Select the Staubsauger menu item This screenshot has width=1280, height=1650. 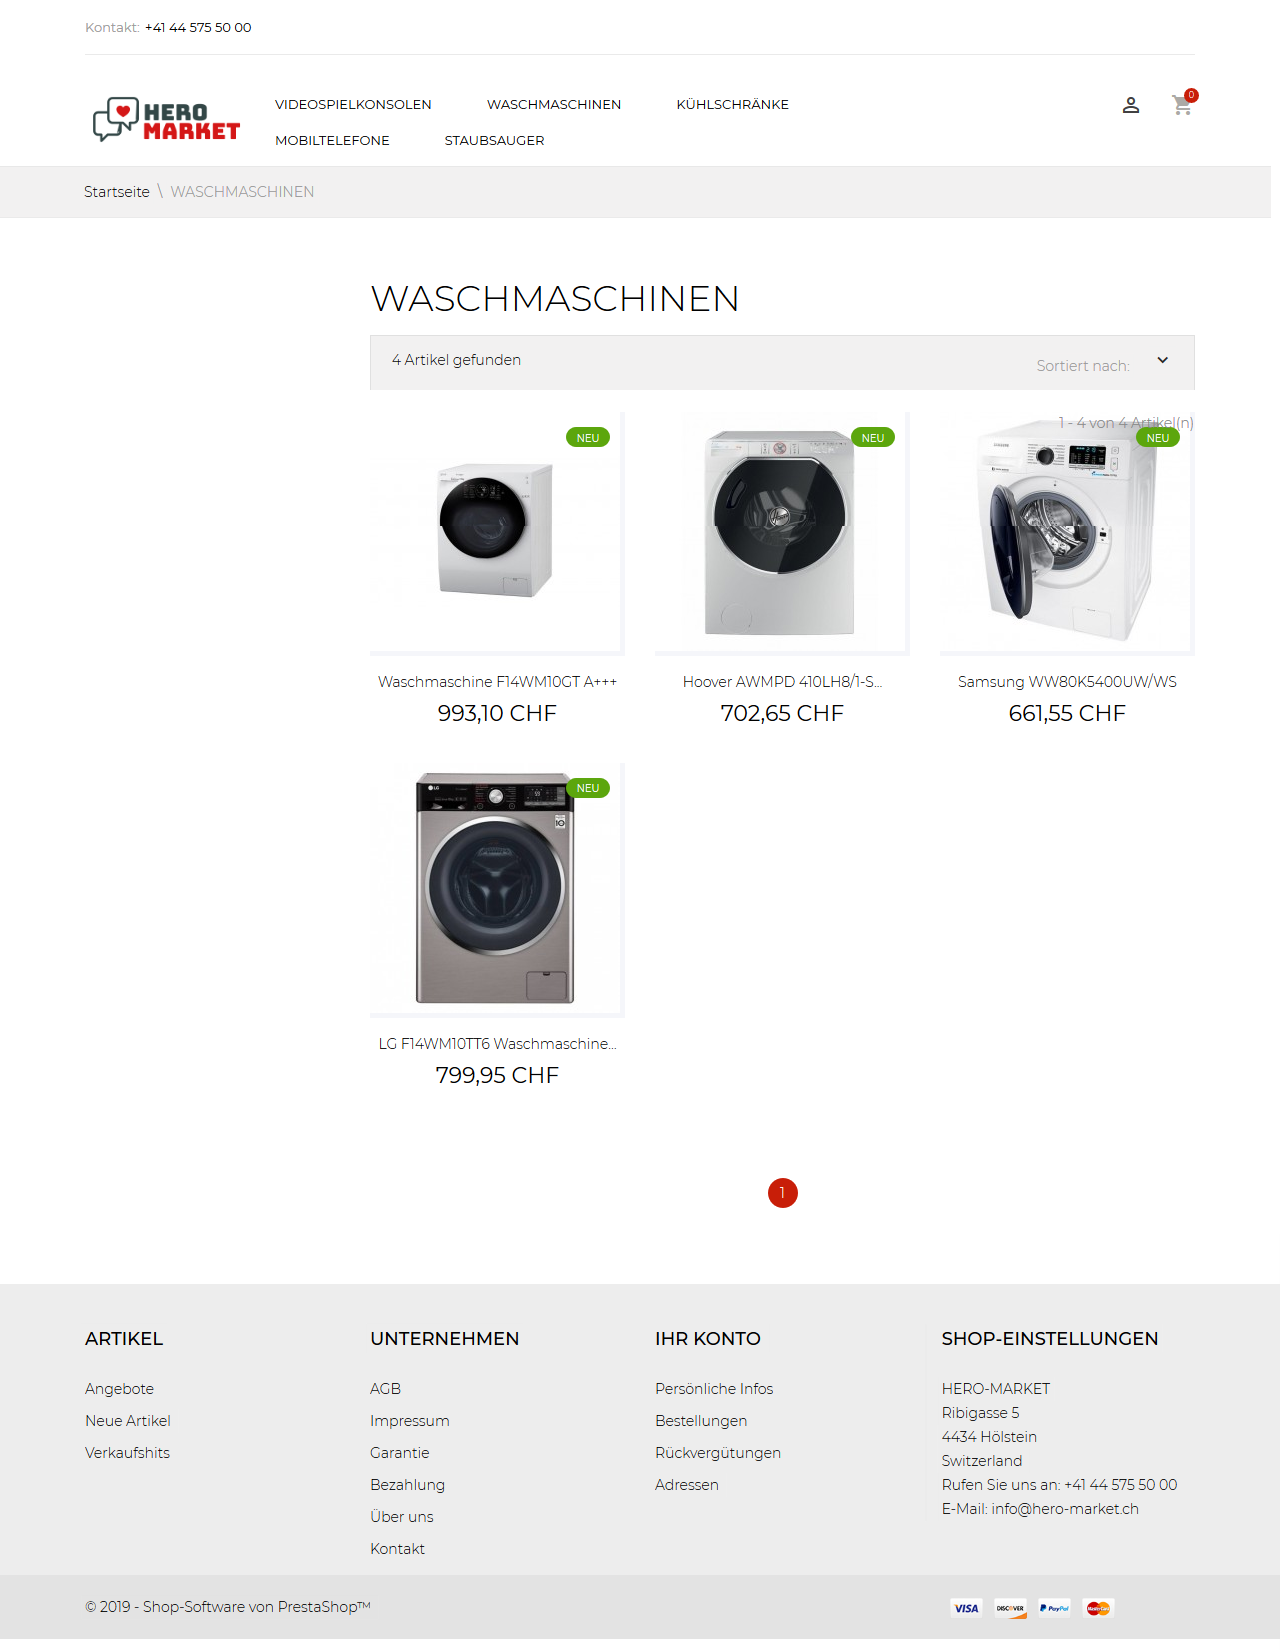click(x=494, y=140)
